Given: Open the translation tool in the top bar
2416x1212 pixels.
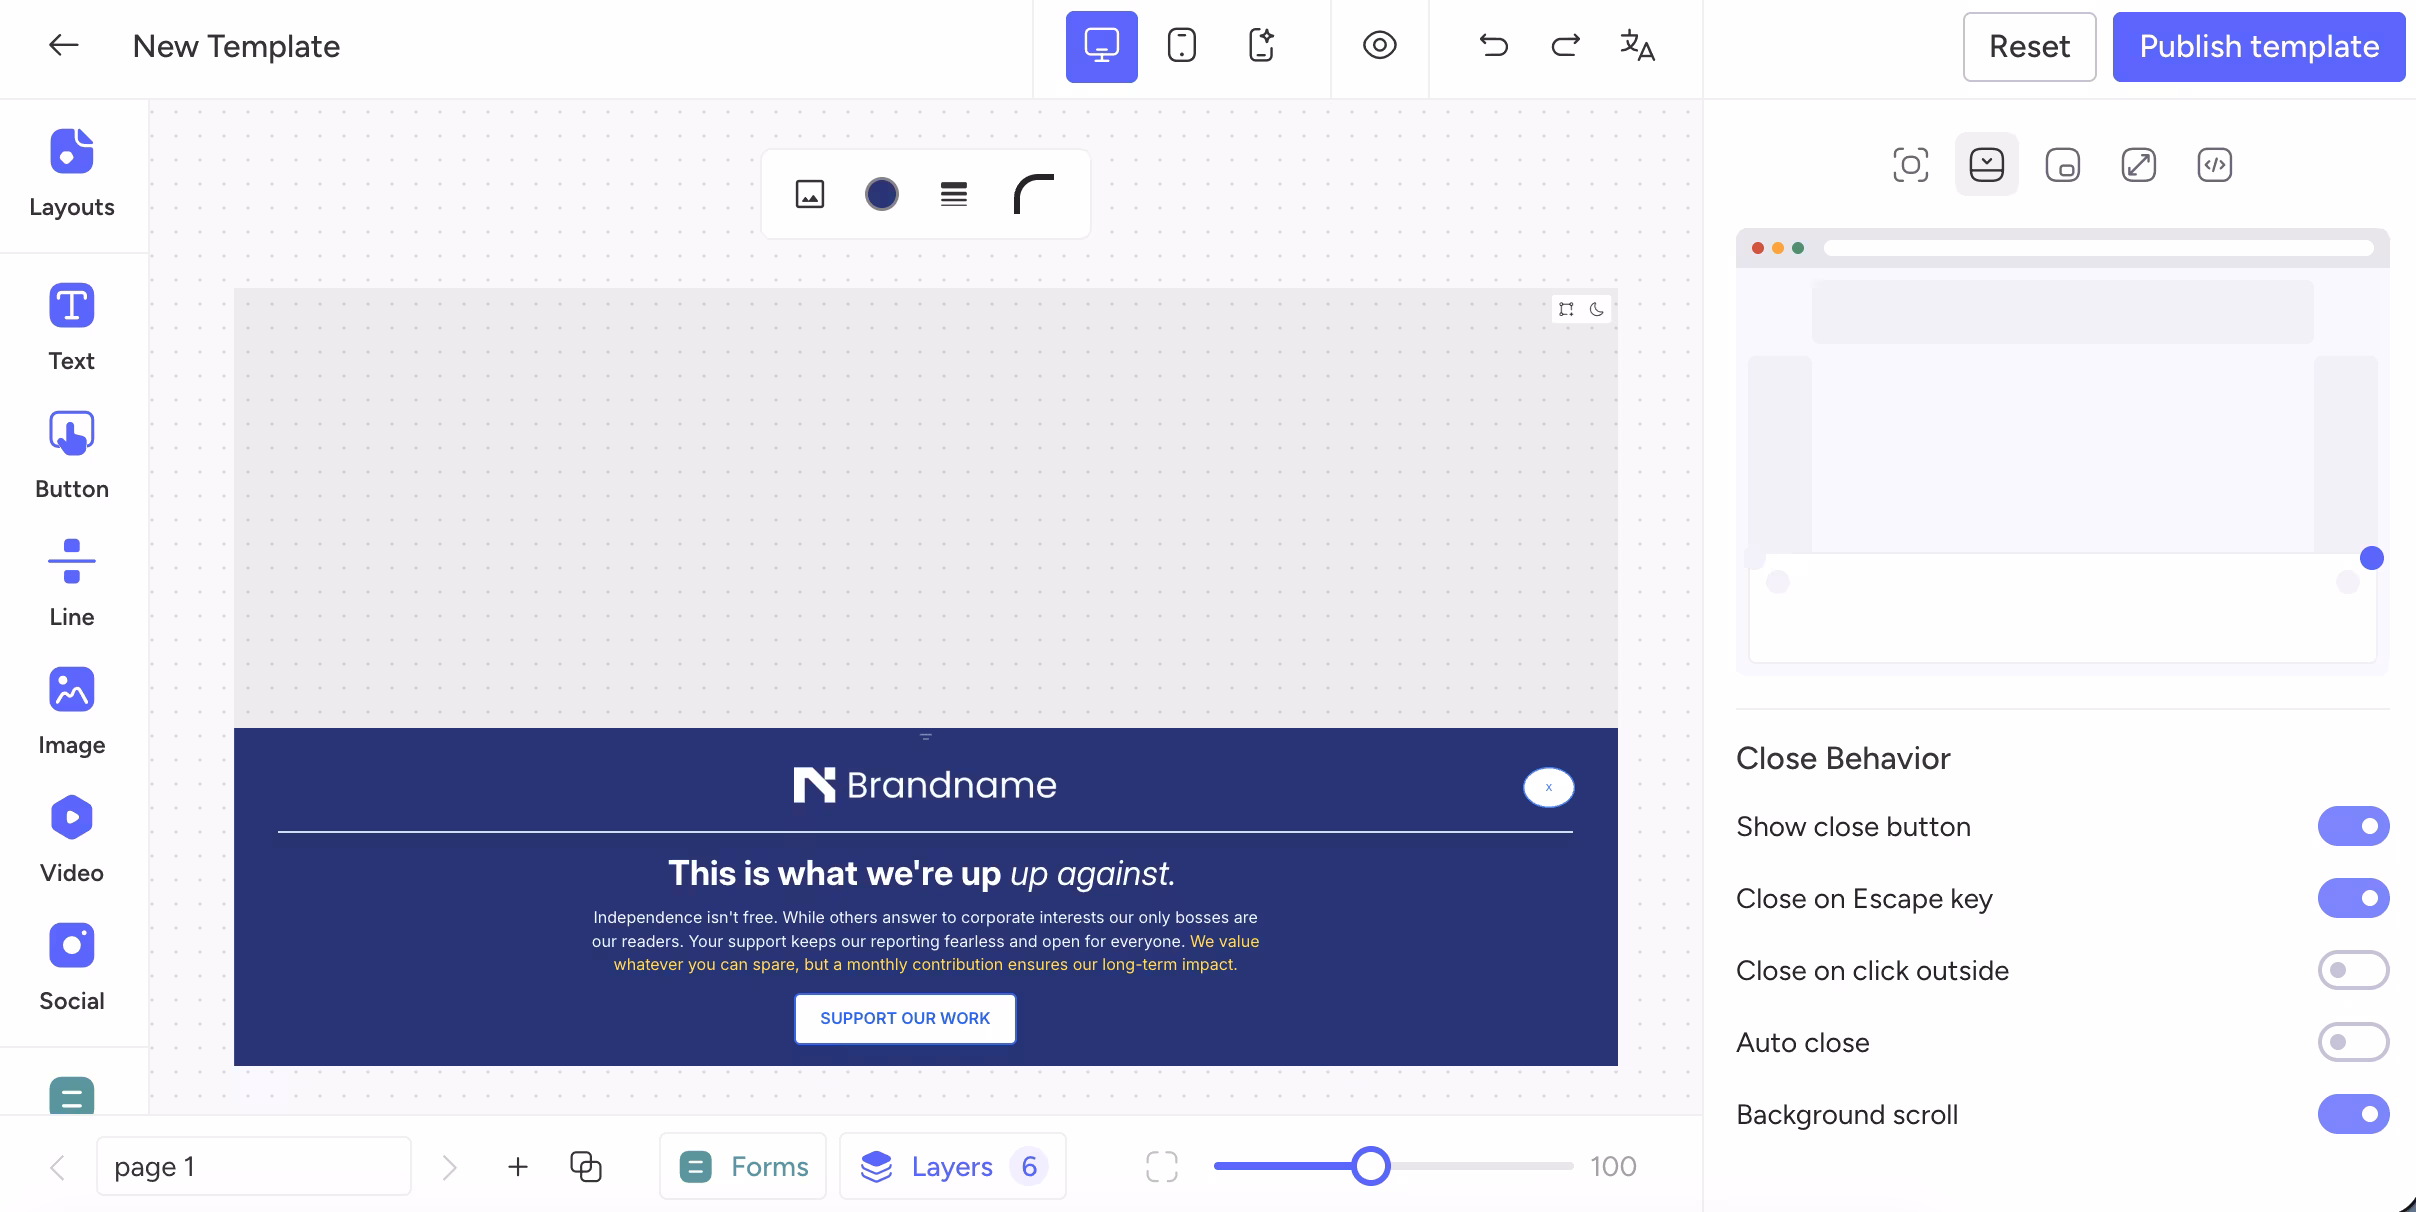Looking at the screenshot, I should click(1638, 46).
